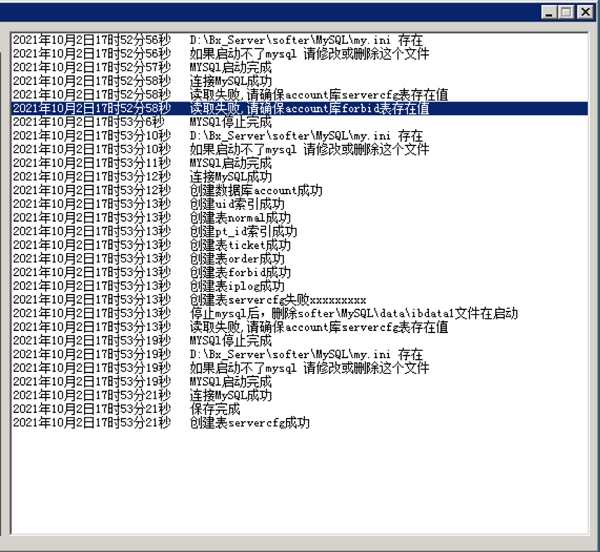600x552 pixels.
Task: Close the log window
Action: [584, 12]
